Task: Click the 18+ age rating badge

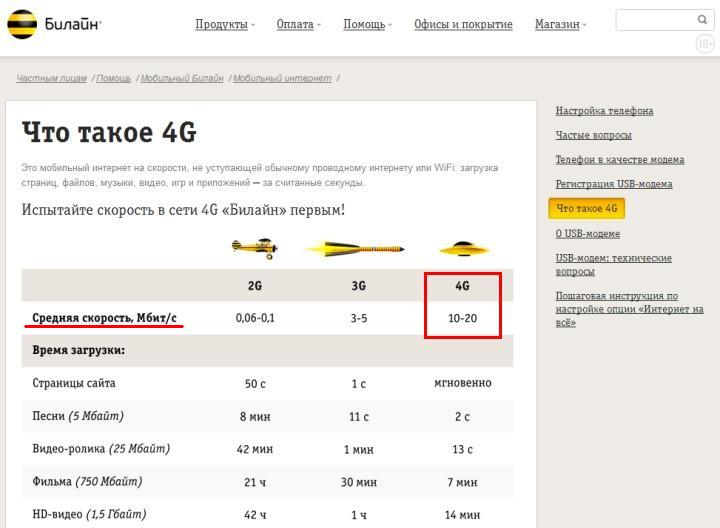Action: coord(705,44)
